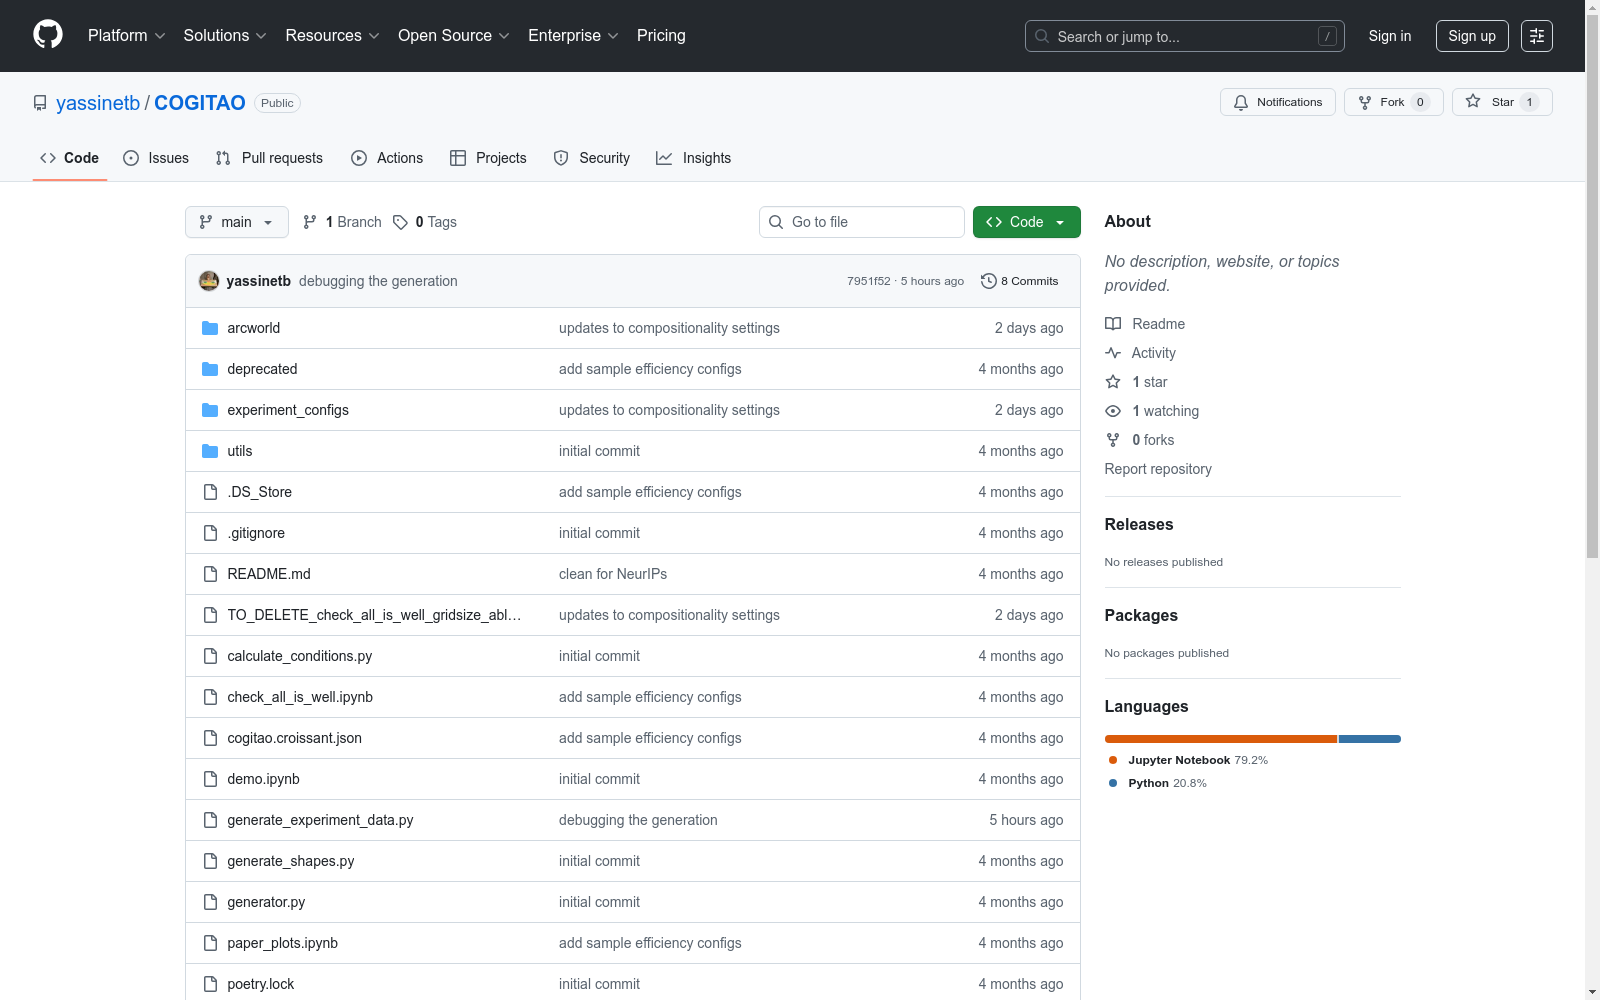This screenshot has width=1600, height=1000.
Task: Click the Sign up button
Action: coord(1472,36)
